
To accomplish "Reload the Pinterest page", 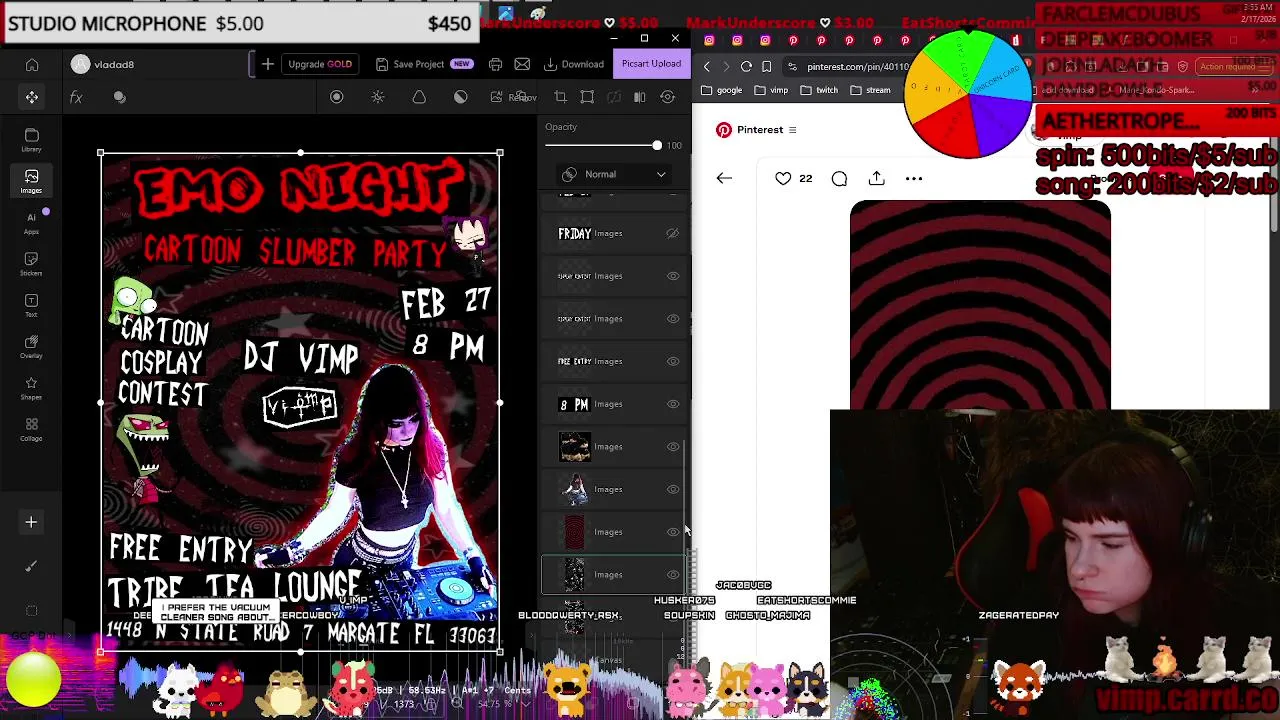I will (x=746, y=66).
